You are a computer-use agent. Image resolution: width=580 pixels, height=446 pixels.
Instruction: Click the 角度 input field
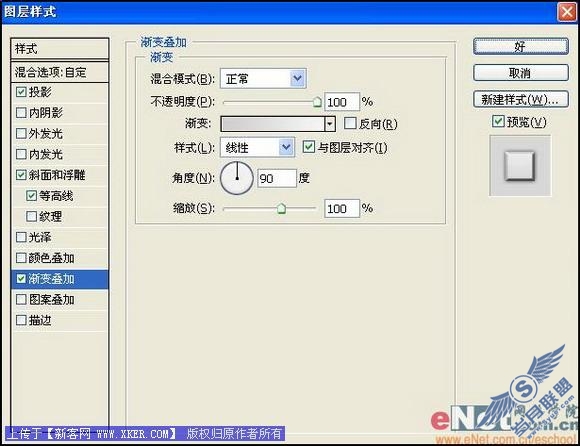(277, 178)
